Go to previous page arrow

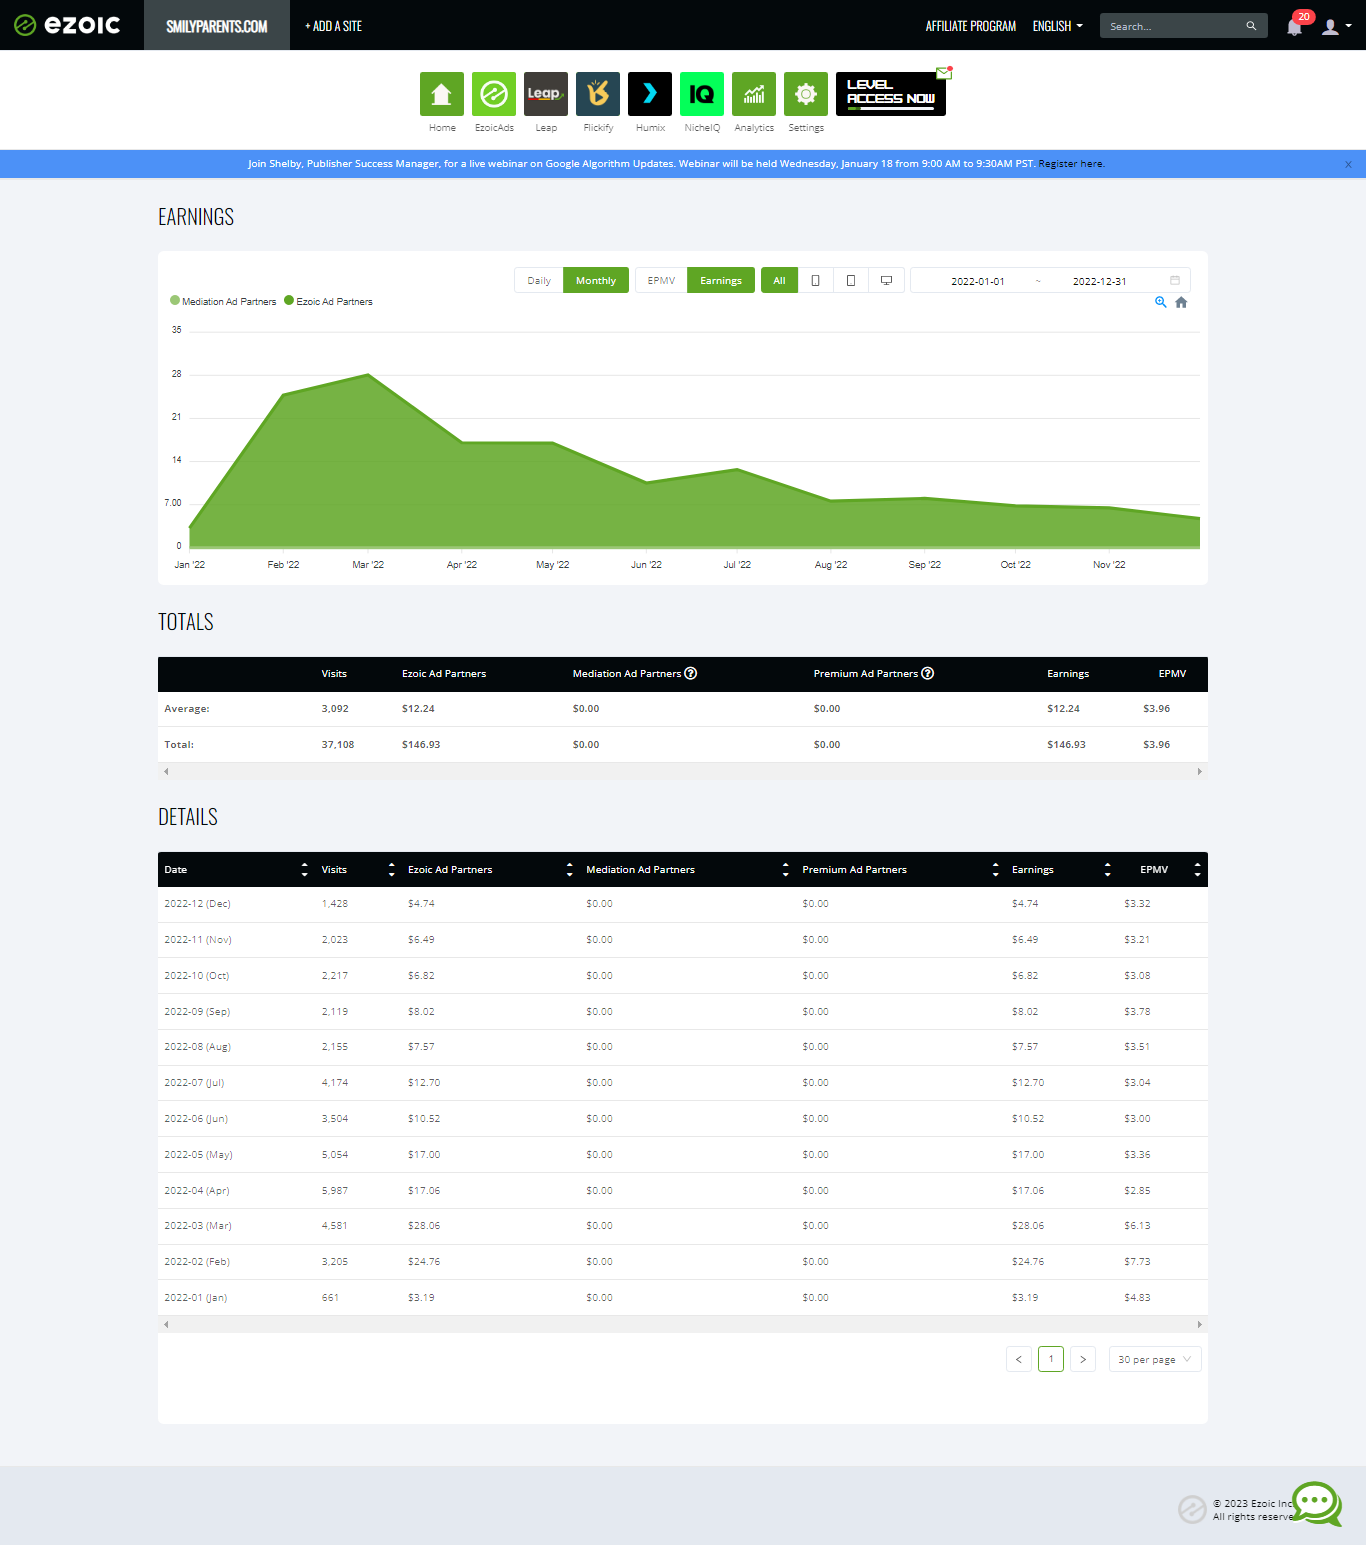click(1019, 1359)
